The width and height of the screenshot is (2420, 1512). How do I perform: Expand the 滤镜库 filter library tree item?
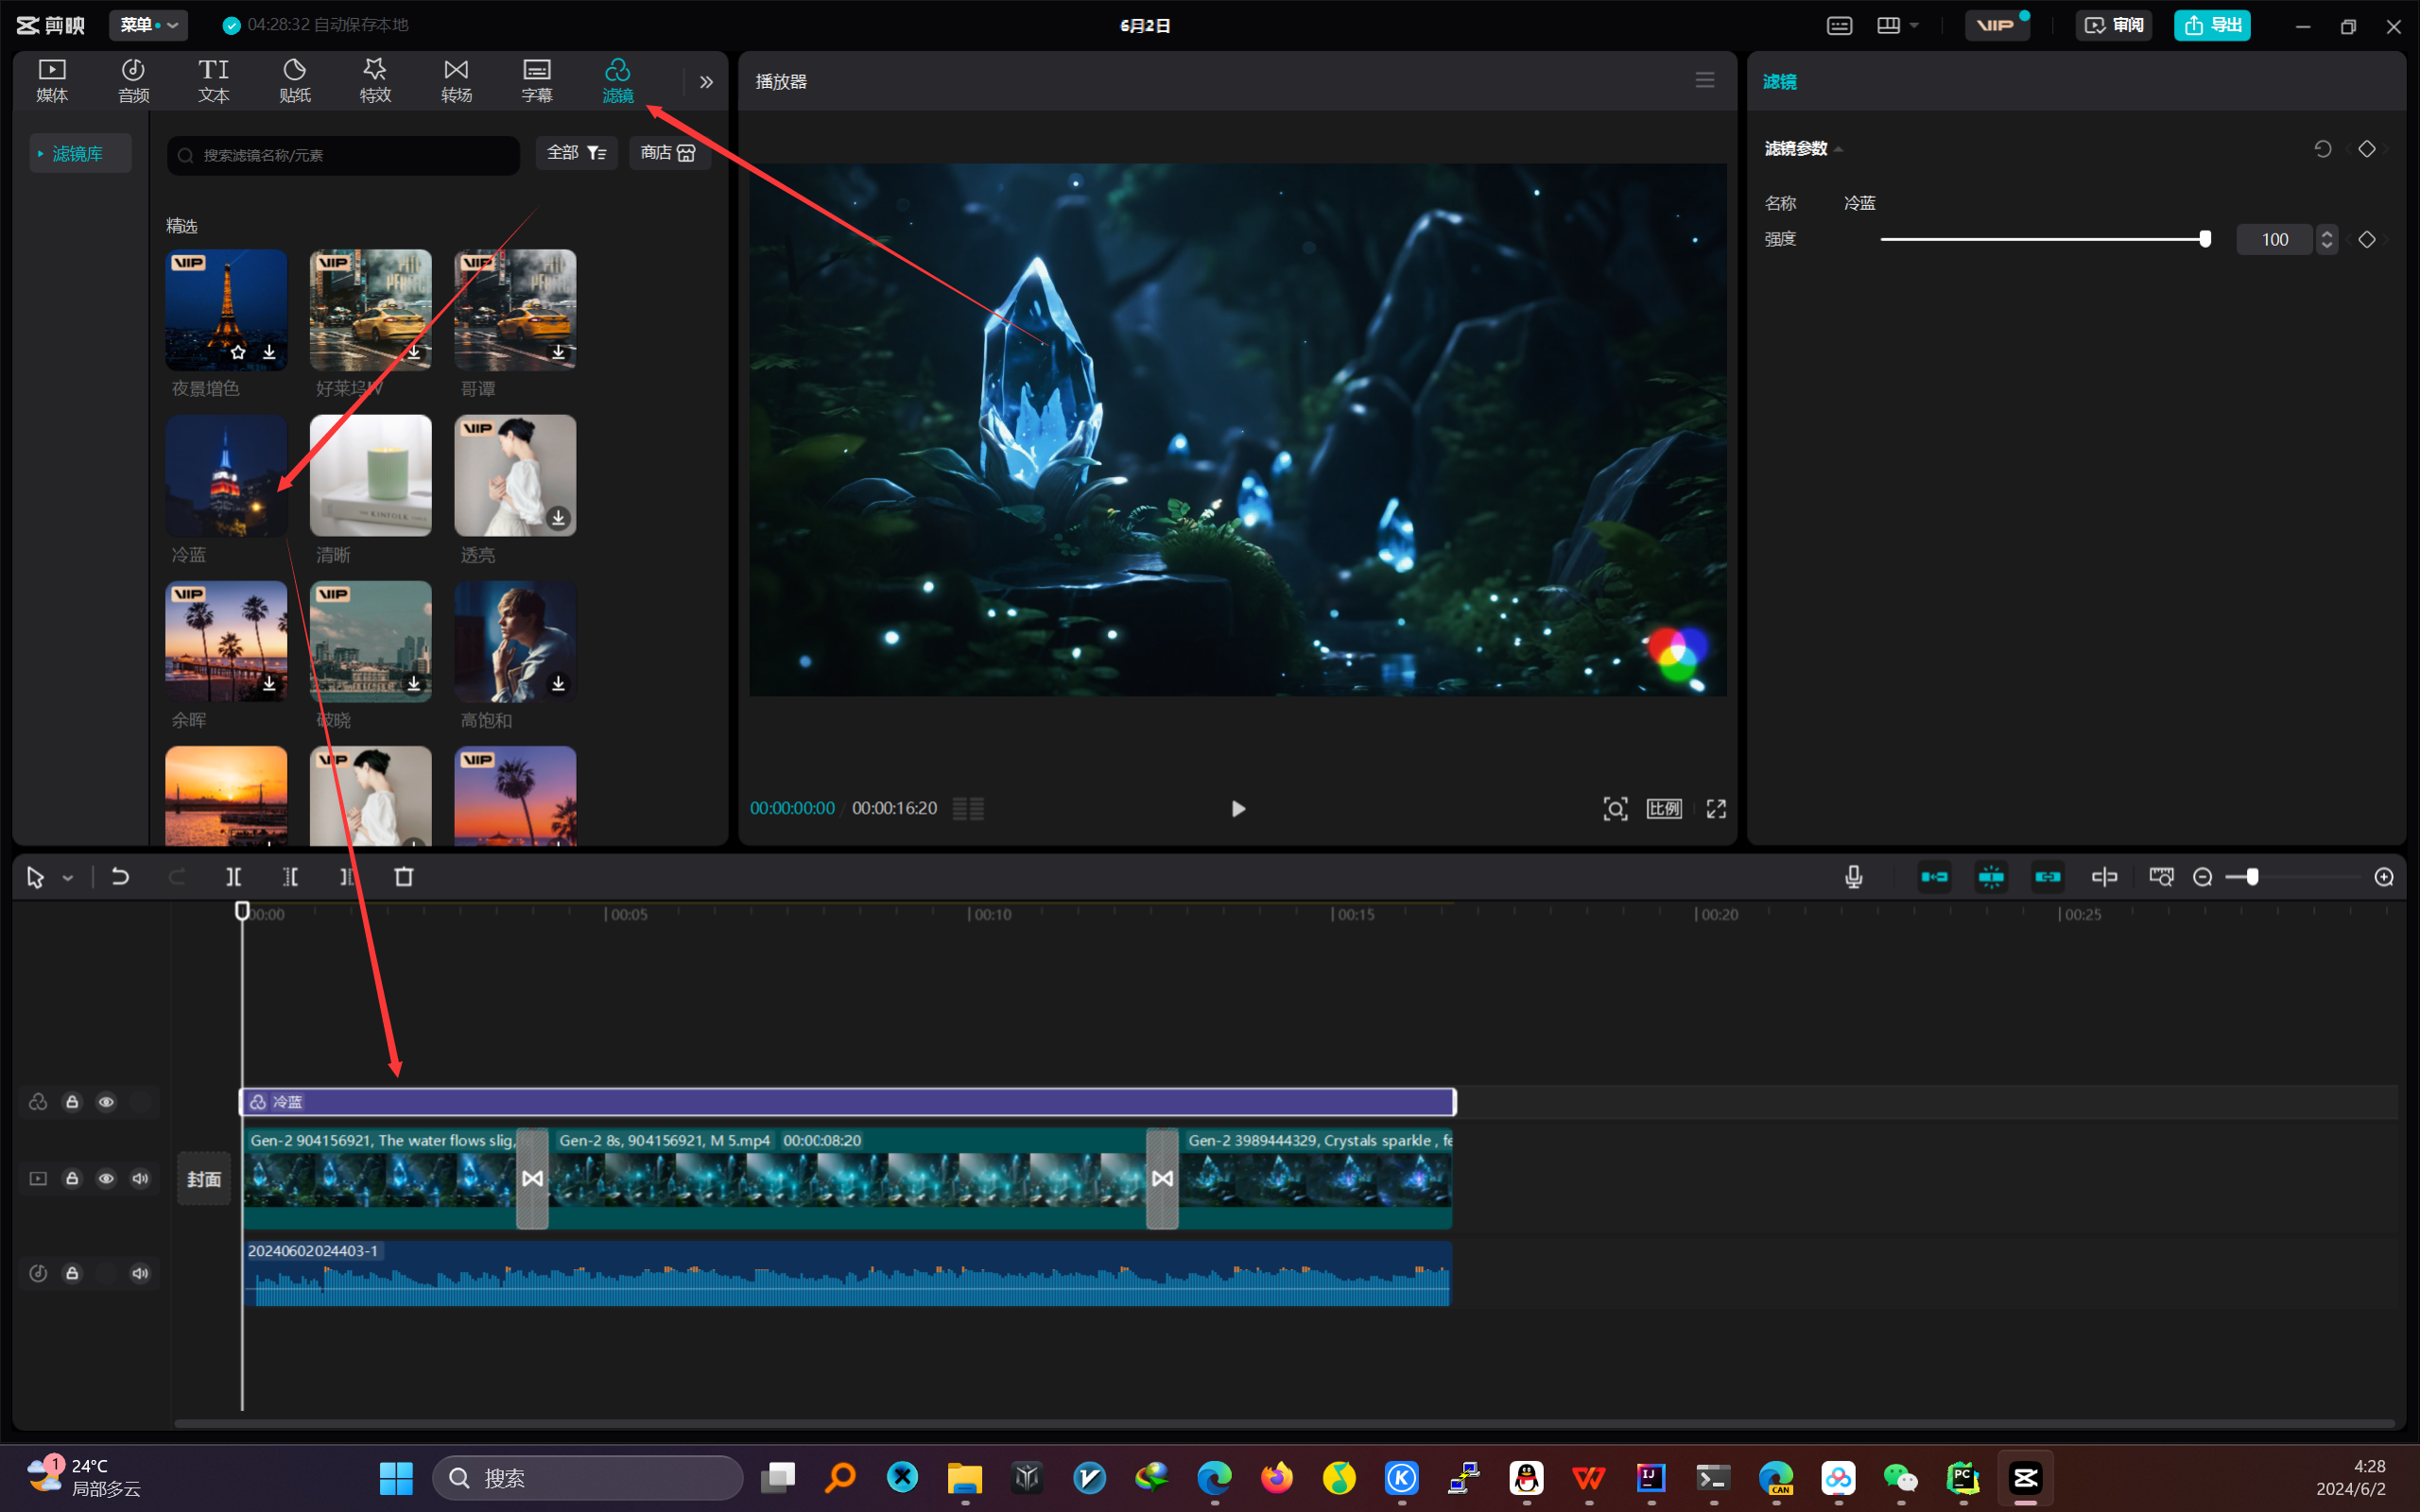click(x=80, y=153)
